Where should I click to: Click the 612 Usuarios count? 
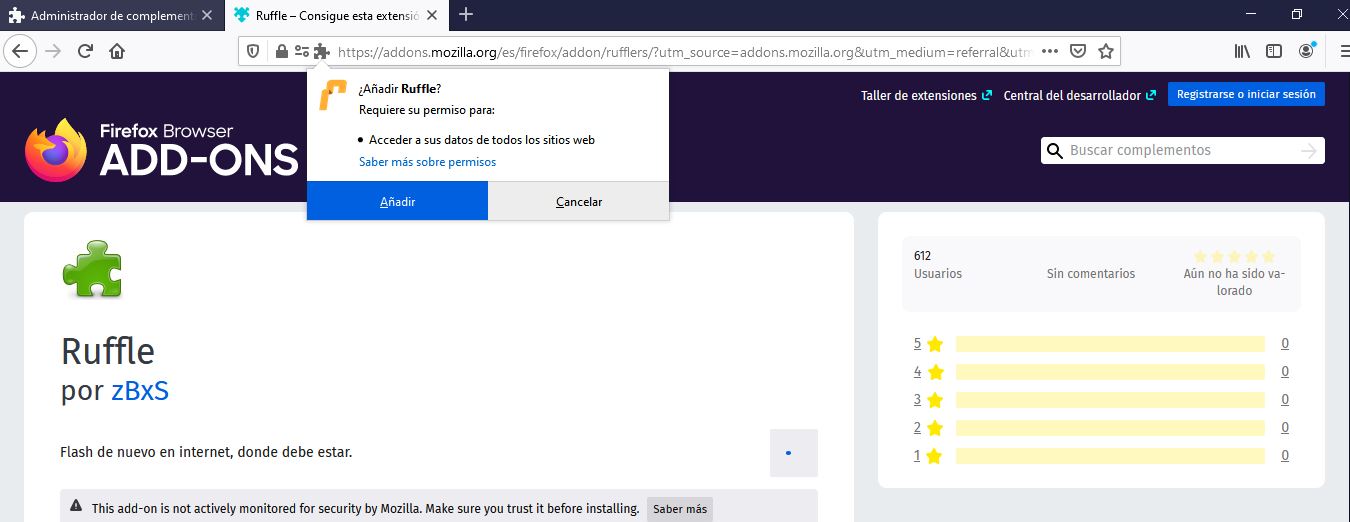[x=938, y=265]
